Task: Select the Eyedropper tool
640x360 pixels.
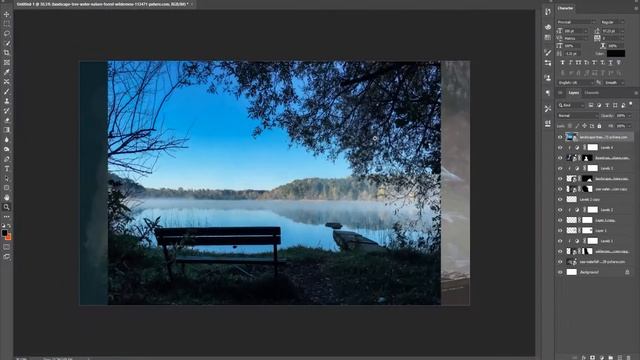Action: point(7,72)
